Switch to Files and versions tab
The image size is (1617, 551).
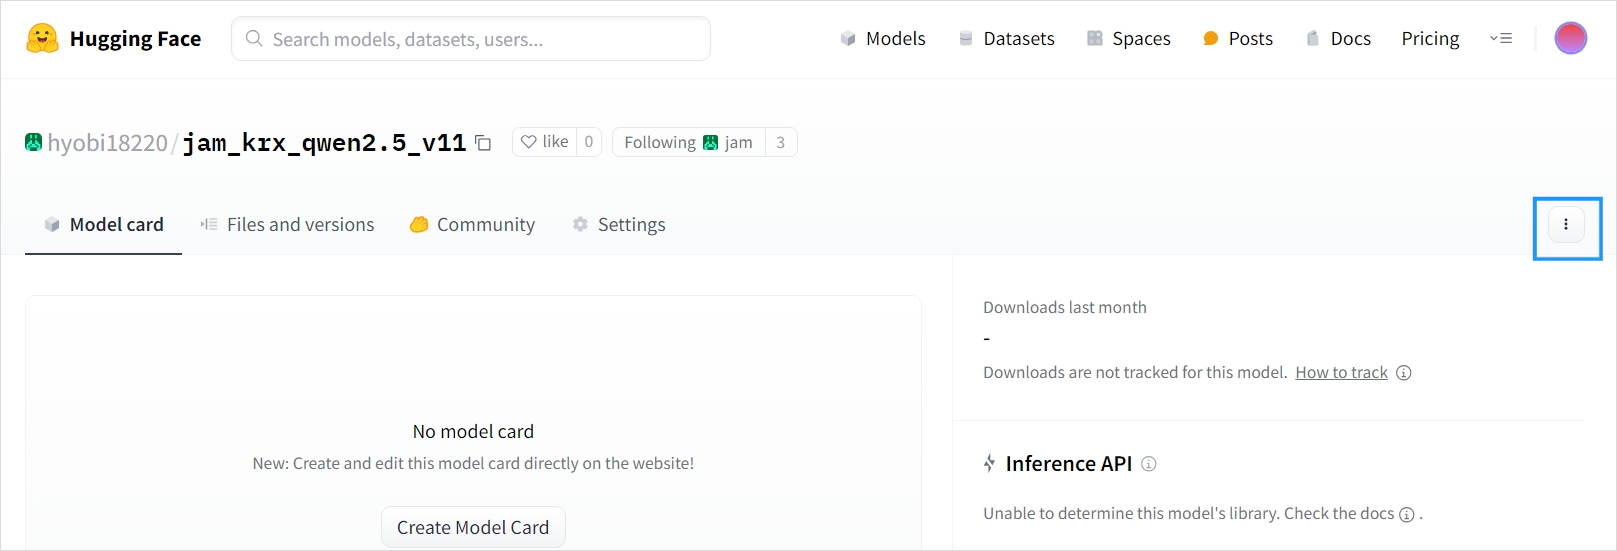pos(287,225)
